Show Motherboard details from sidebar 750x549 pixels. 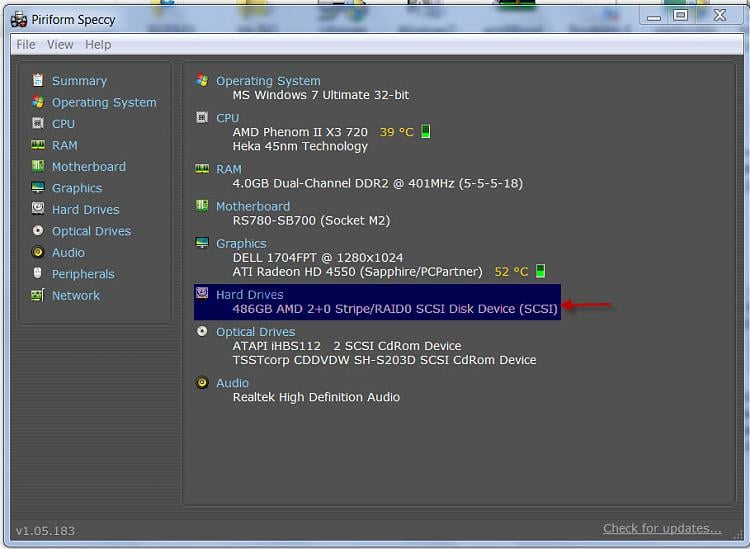89,166
